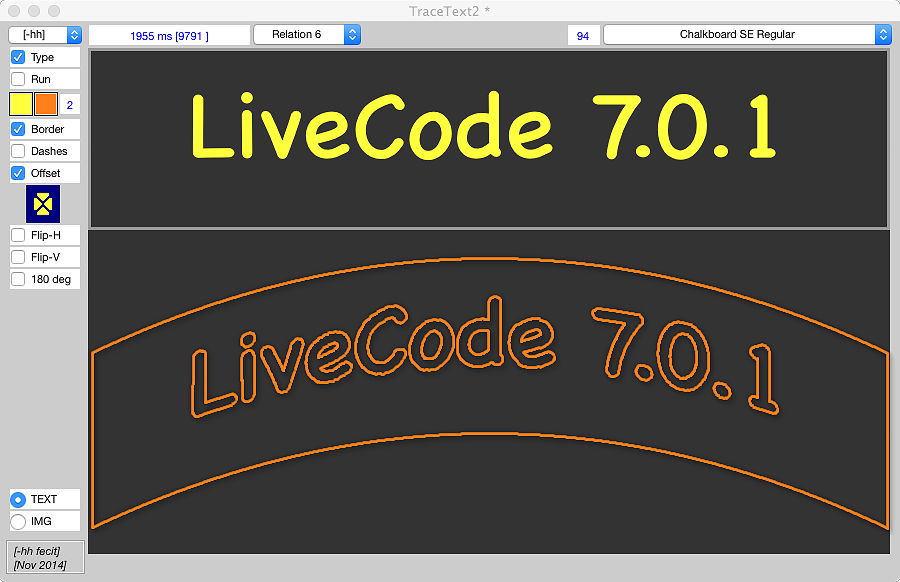This screenshot has height=582, width=900.
Task: Click the yellow color swatch
Action: [21, 104]
